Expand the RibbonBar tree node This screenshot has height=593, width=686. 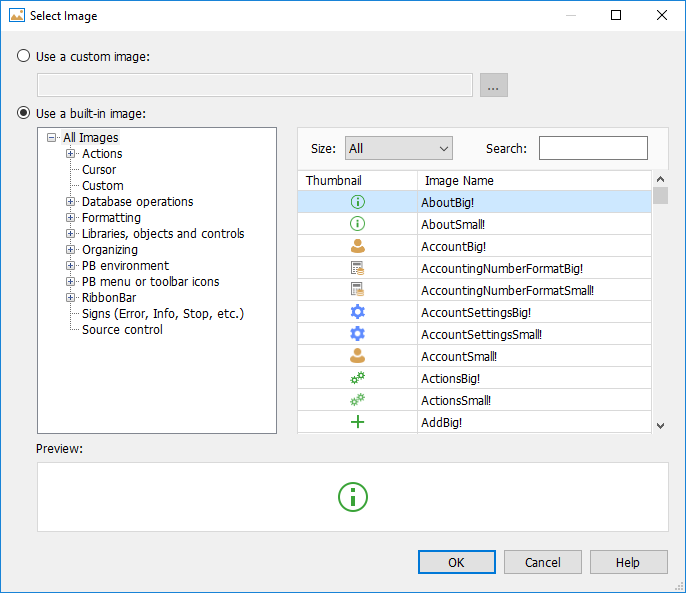click(71, 298)
